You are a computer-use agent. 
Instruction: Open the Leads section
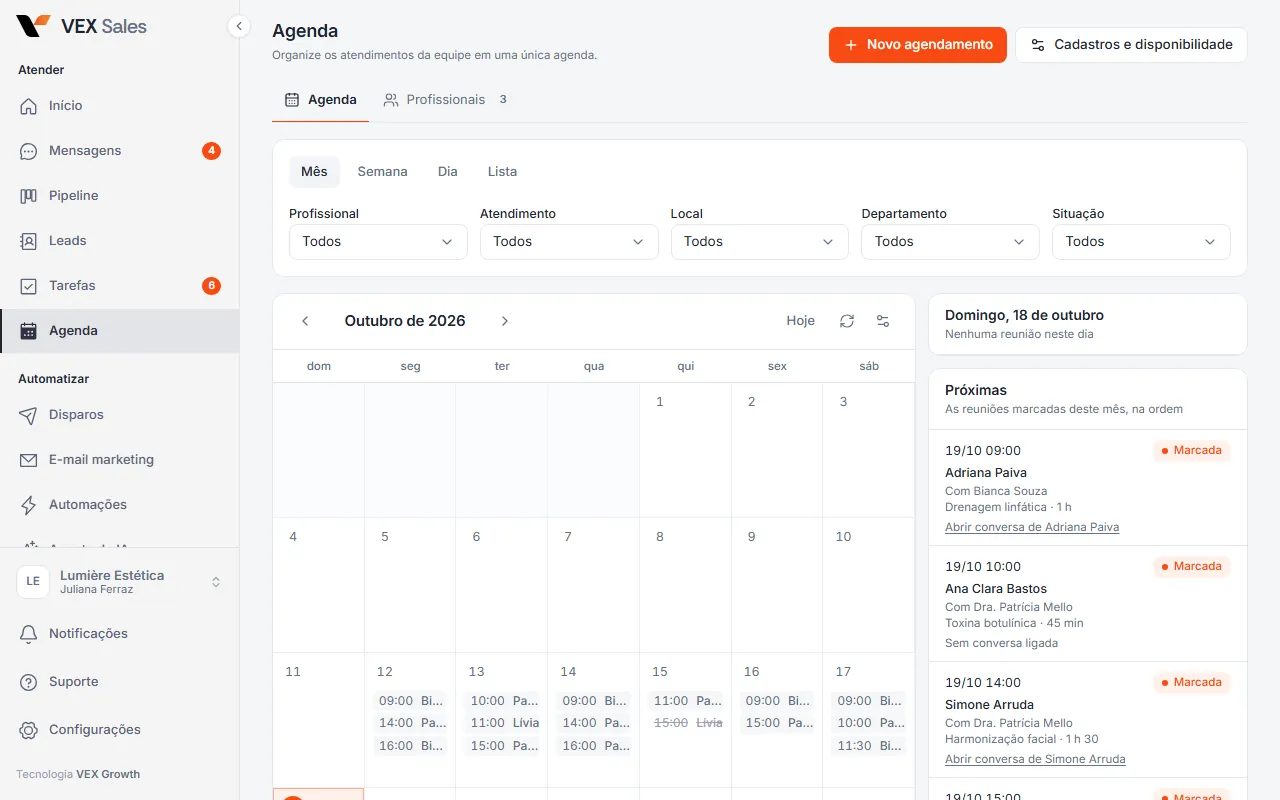(120, 241)
